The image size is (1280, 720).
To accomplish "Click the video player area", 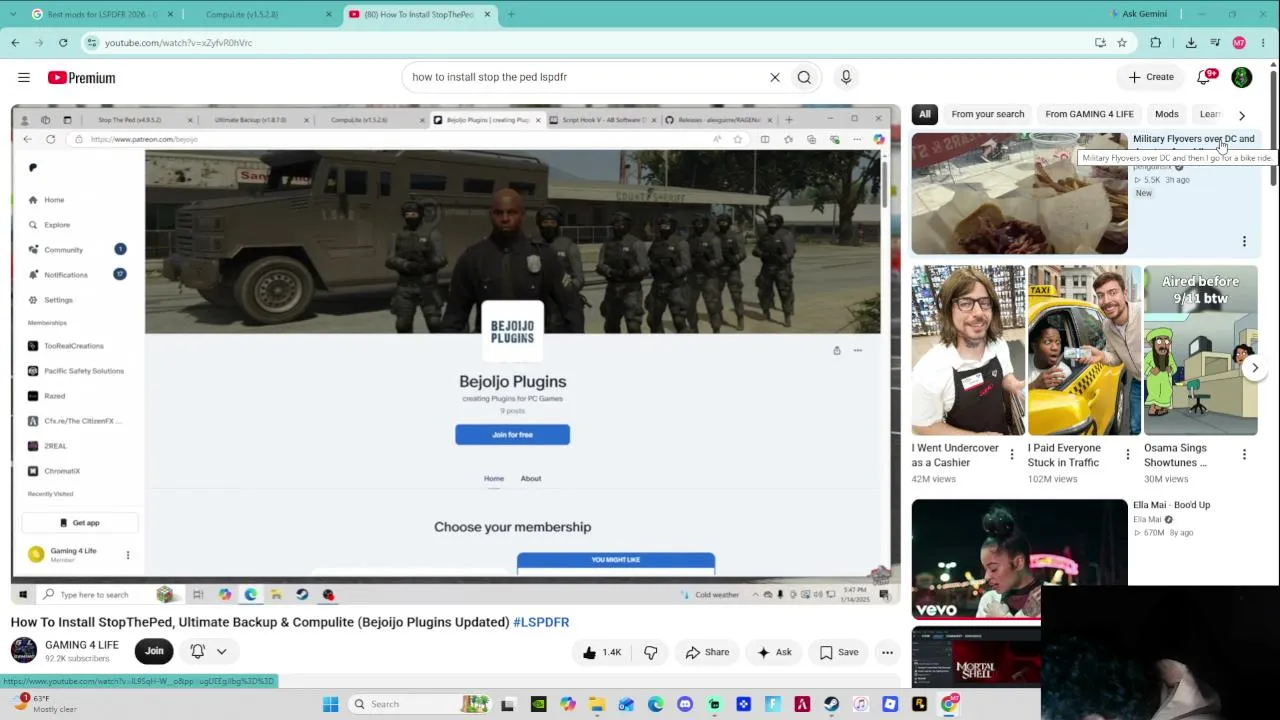I will tap(455, 354).
